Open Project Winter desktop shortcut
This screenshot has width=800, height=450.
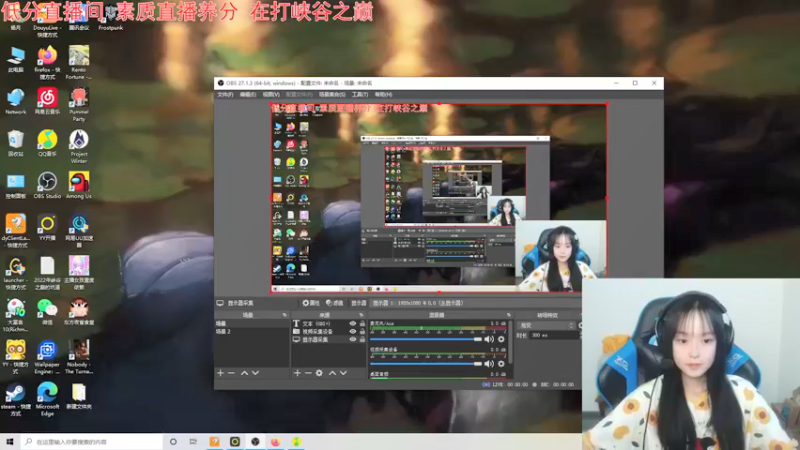pyautogui.click(x=79, y=147)
